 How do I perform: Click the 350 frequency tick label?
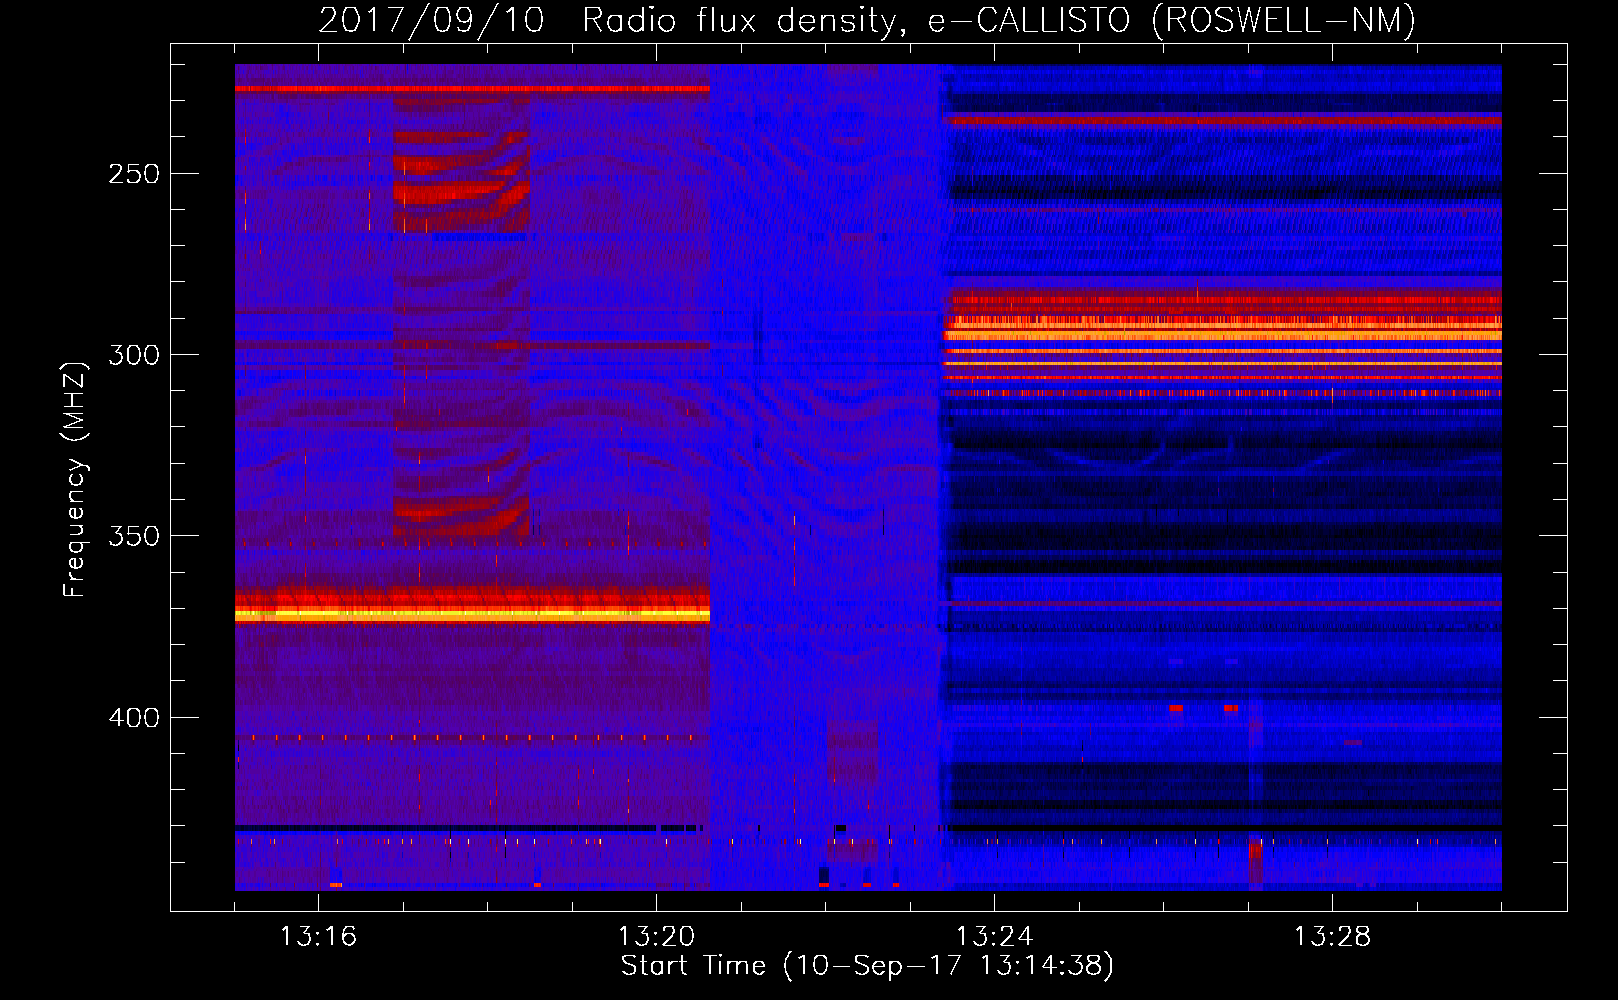pyautogui.click(x=134, y=536)
